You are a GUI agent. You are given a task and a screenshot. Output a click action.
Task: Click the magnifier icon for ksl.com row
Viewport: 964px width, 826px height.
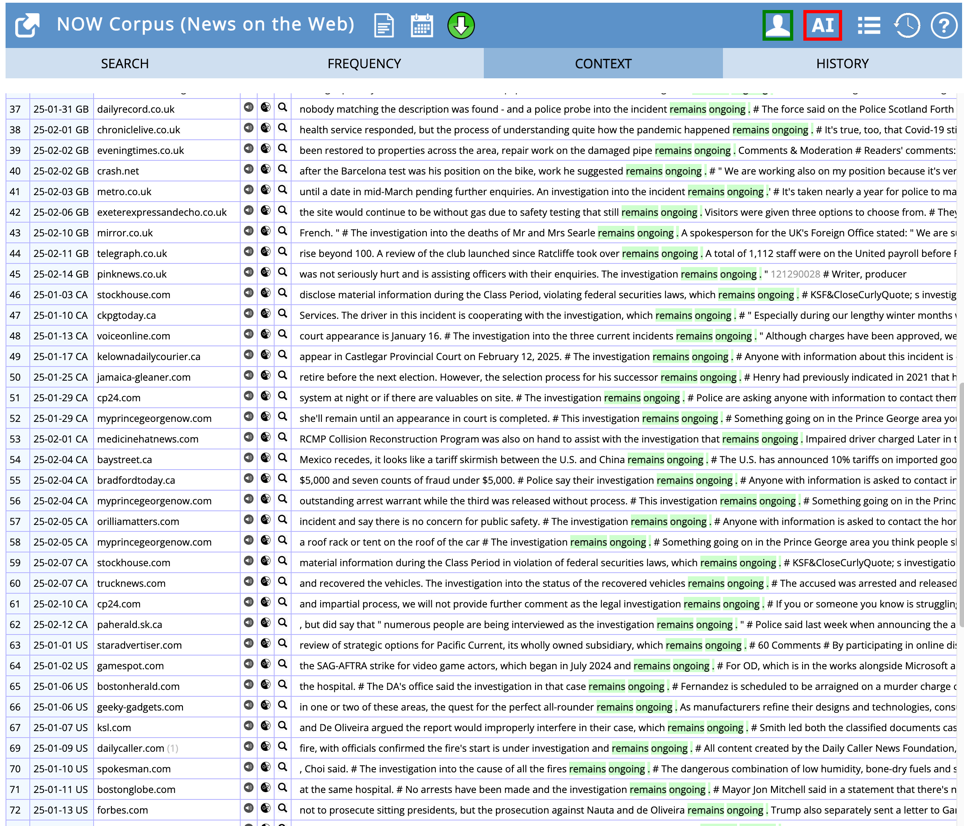click(x=282, y=726)
